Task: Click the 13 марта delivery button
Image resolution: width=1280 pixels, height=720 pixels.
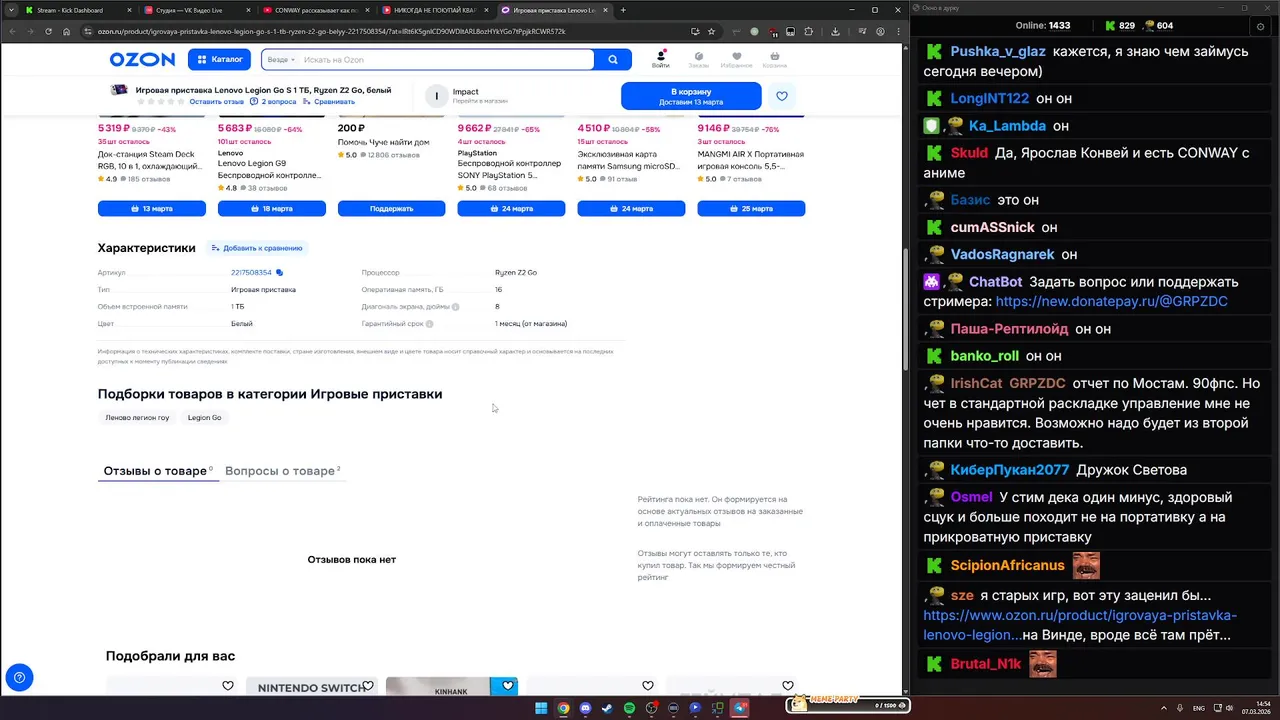Action: (x=152, y=209)
